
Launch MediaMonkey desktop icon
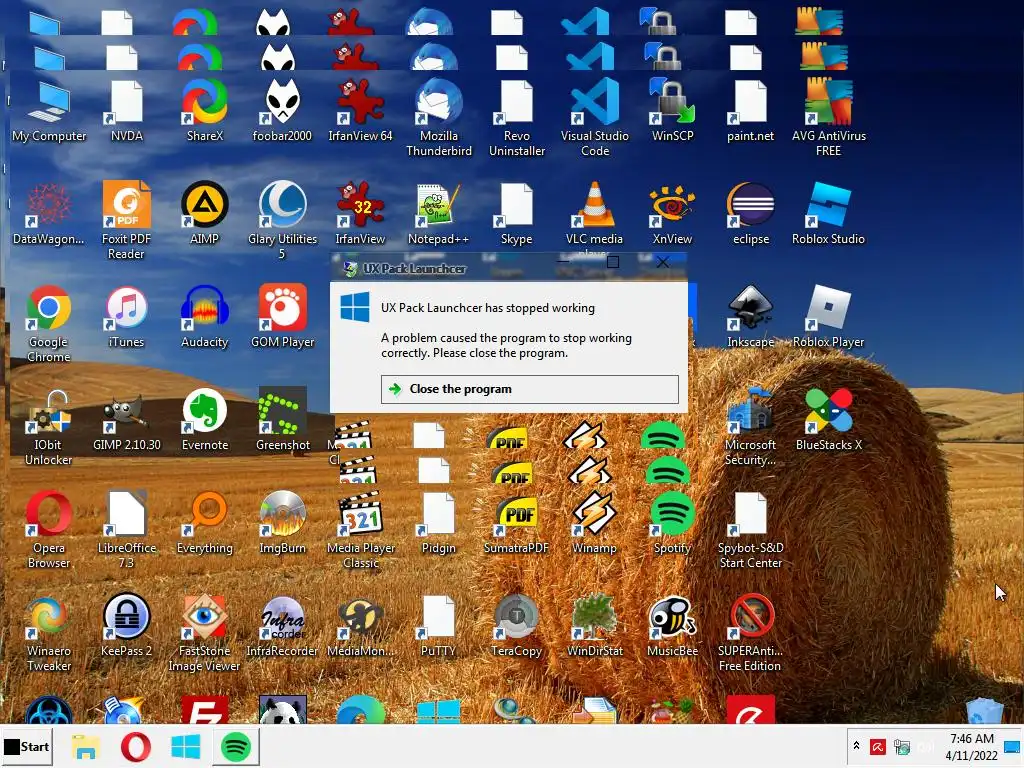click(x=360, y=628)
